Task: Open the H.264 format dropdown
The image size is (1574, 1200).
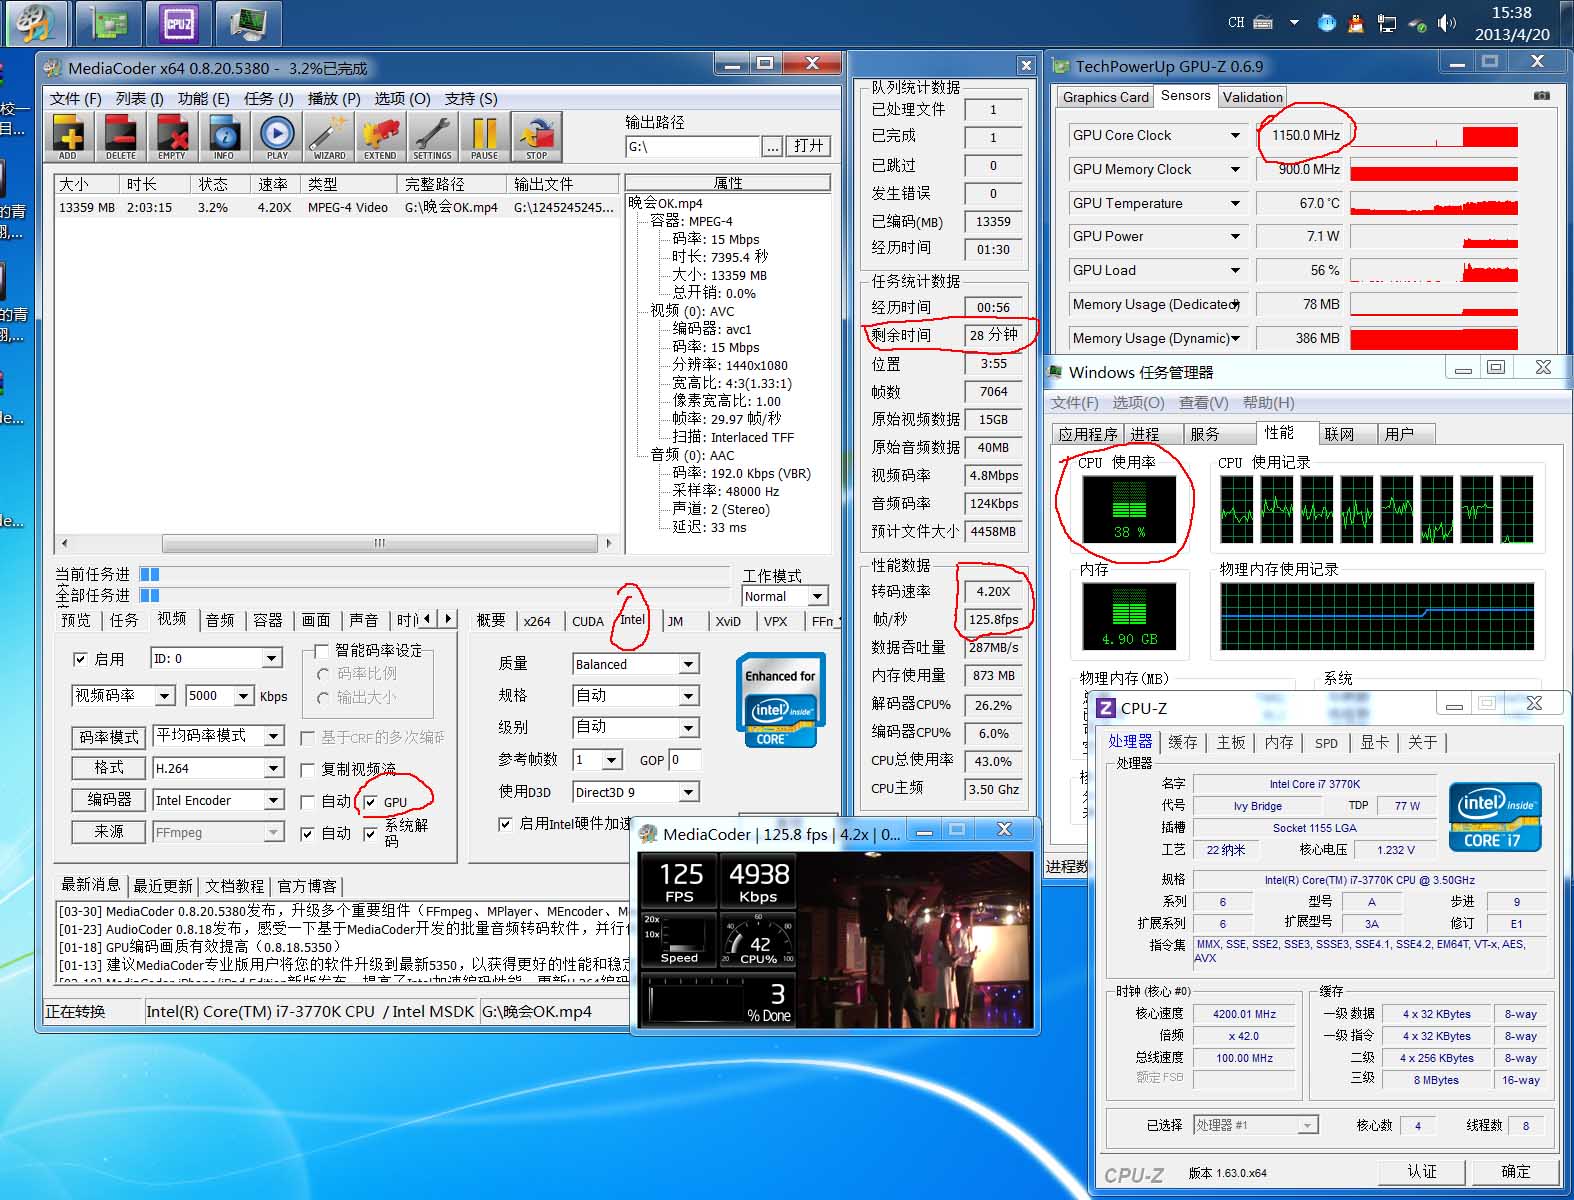Action: [x=218, y=768]
